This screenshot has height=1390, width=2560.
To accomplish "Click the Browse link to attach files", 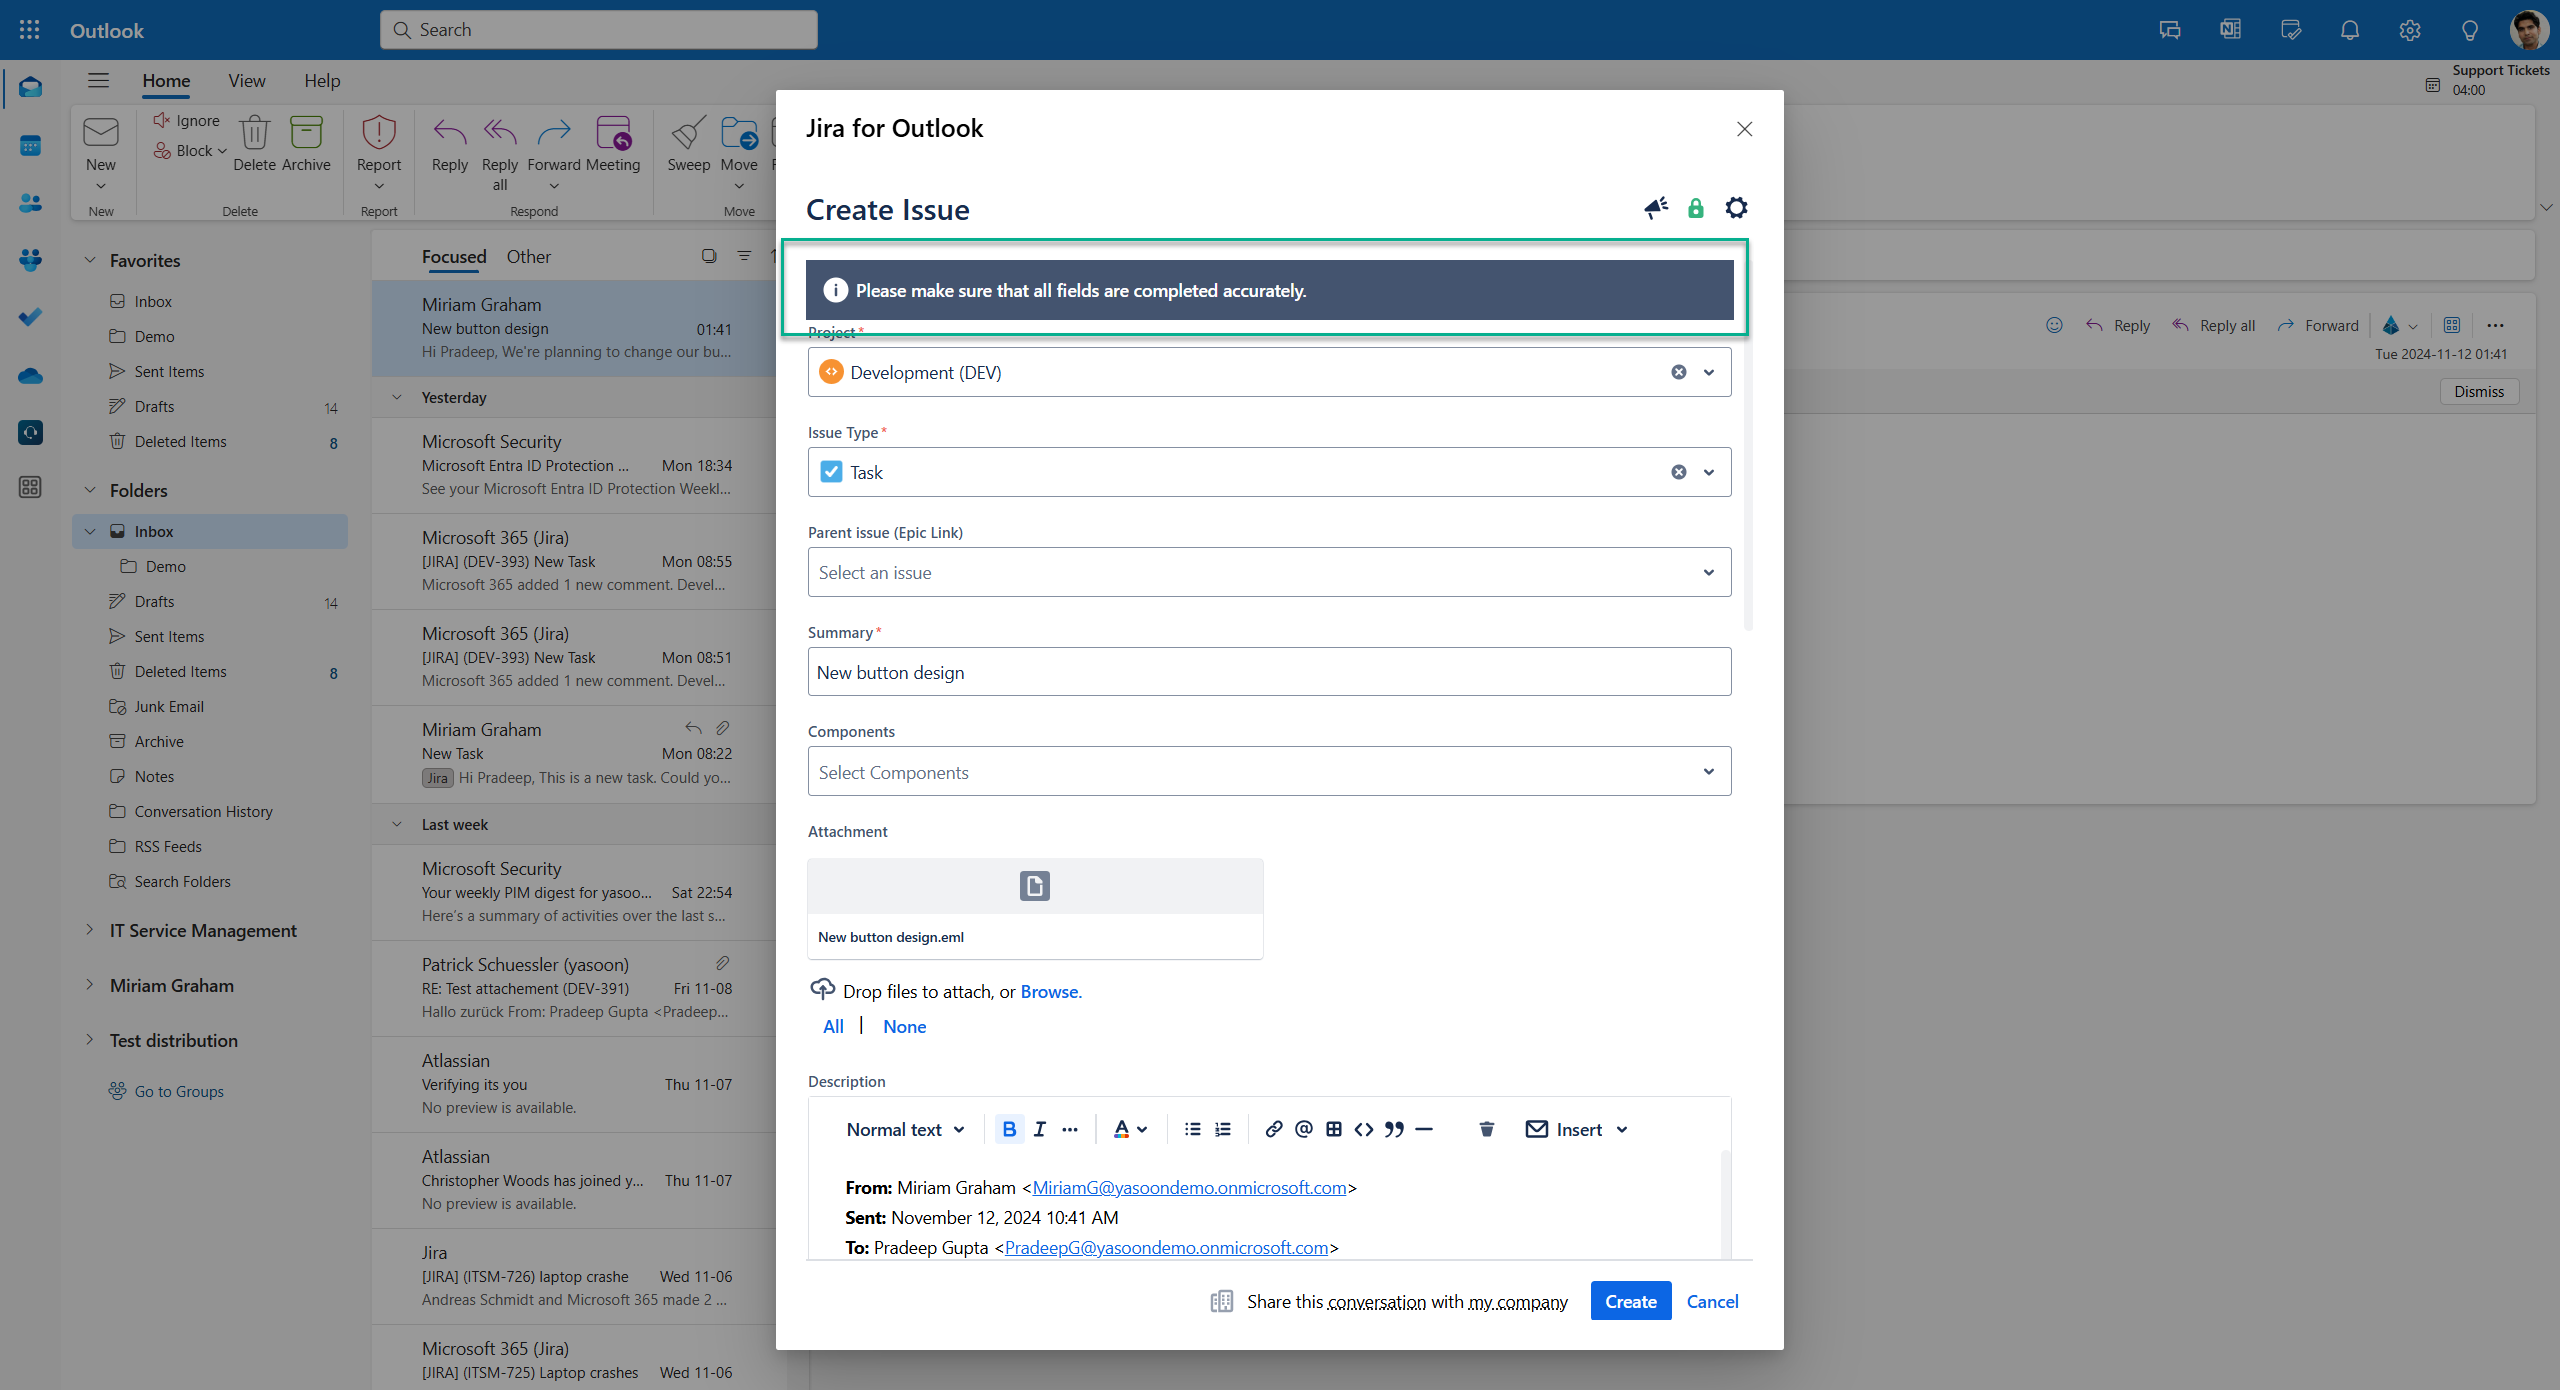I will (x=1049, y=991).
